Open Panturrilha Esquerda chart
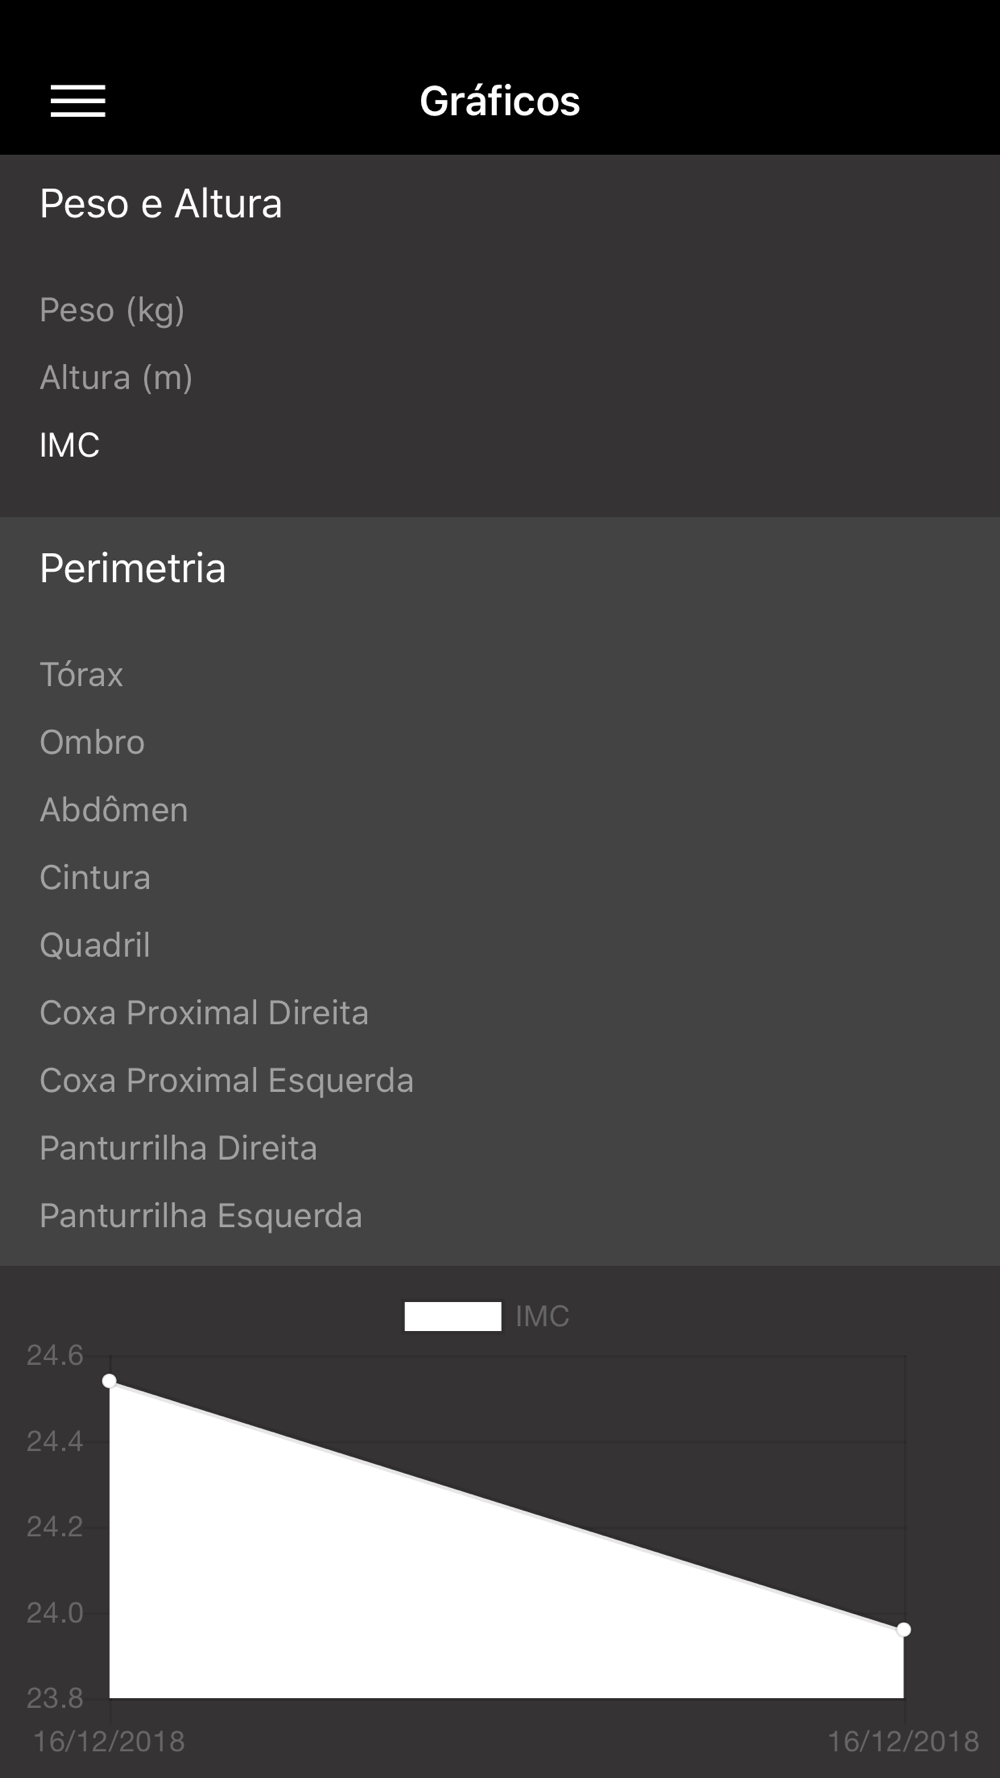This screenshot has height=1778, width=1000. pyautogui.click(x=201, y=1216)
